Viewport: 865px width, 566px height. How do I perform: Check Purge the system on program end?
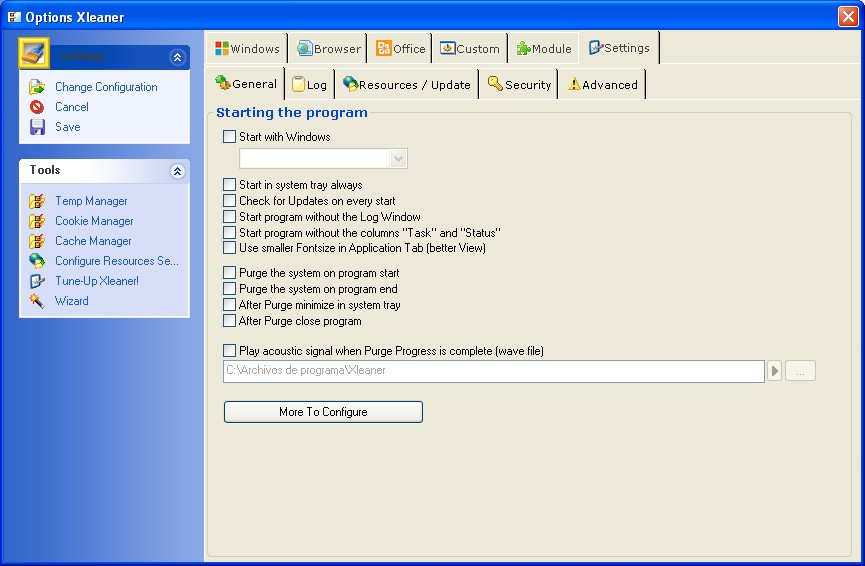pyautogui.click(x=229, y=289)
